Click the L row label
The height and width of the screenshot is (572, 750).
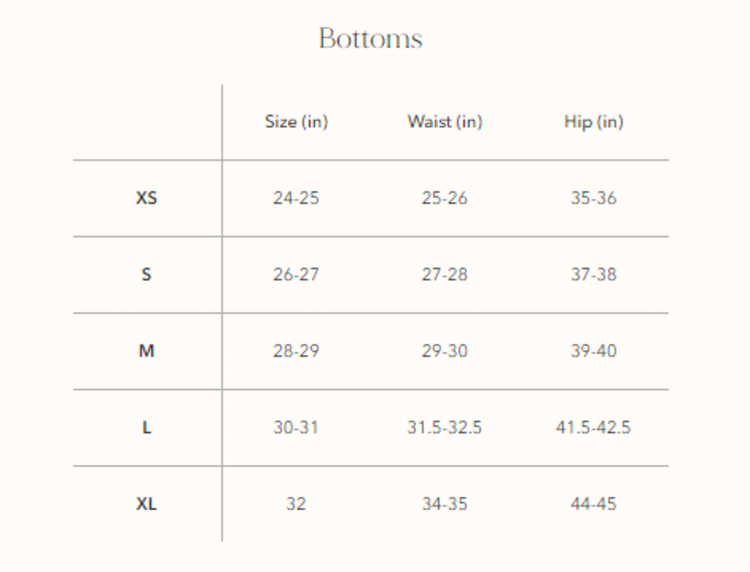(146, 427)
